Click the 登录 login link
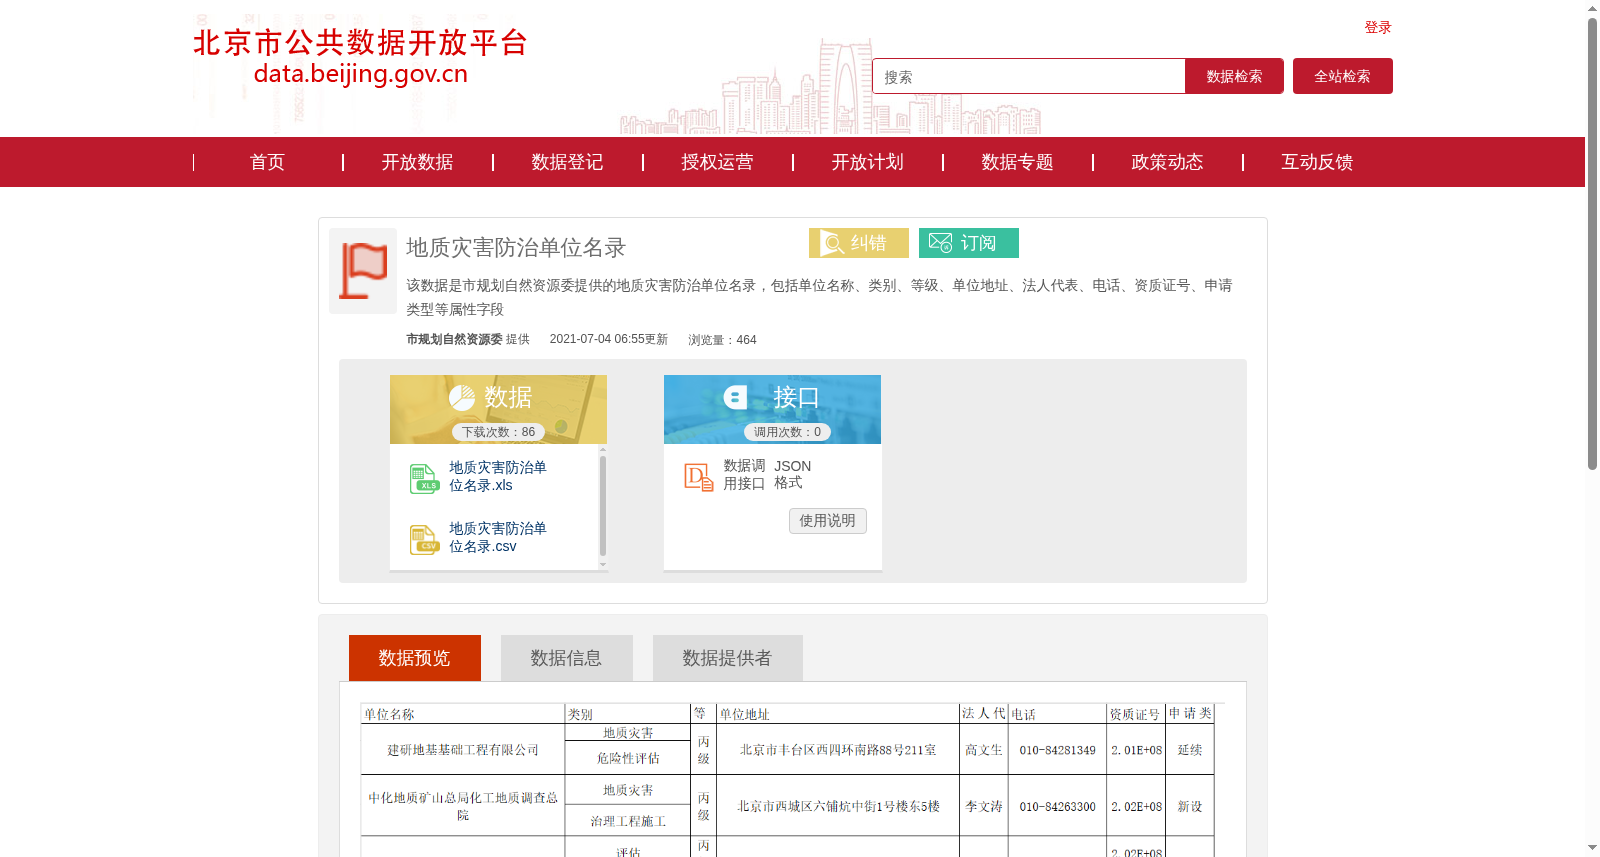Screen dimensions: 1600x857 (x=1378, y=28)
